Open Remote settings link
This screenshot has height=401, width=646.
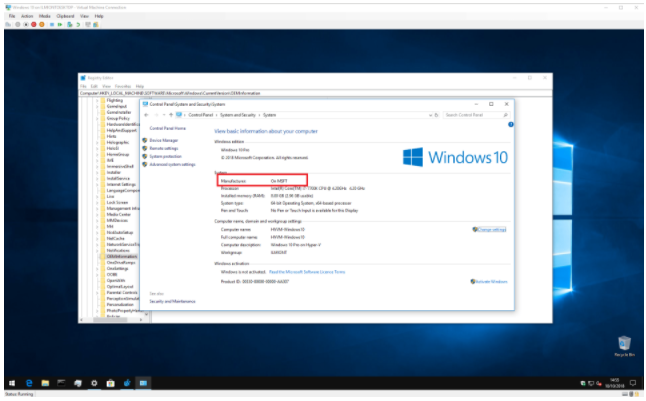pyautogui.click(x=164, y=148)
